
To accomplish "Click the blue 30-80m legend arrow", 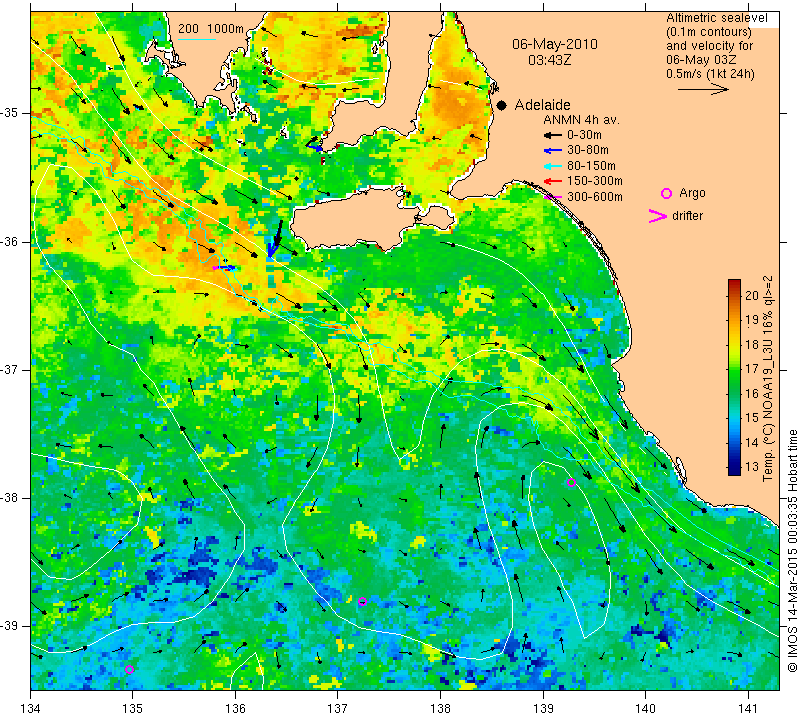I will [553, 151].
